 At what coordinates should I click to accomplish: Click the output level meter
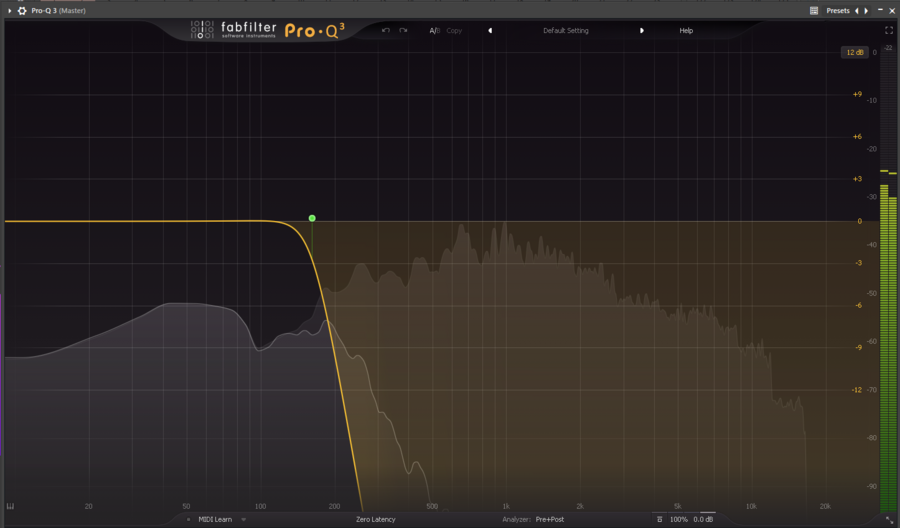click(888, 280)
